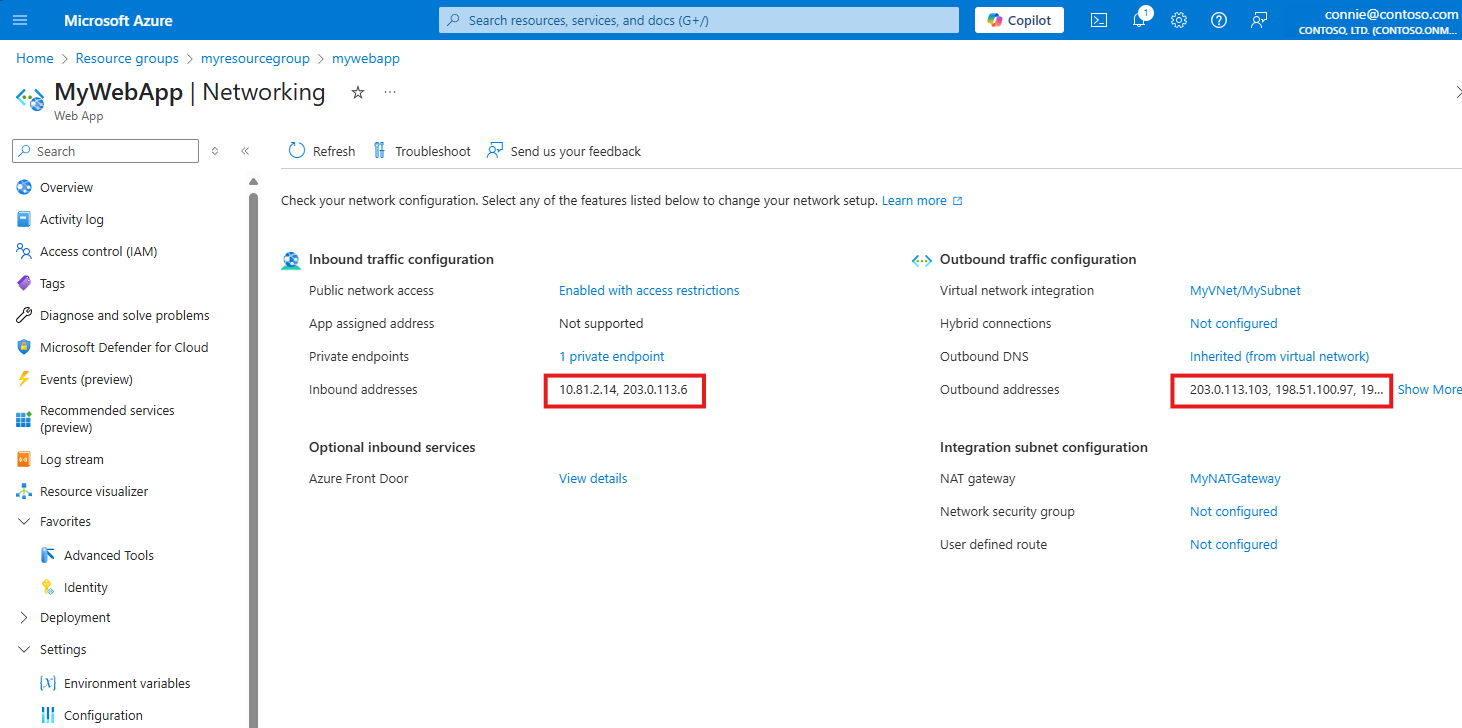Open Microsoft Defender for Cloud

coord(124,347)
